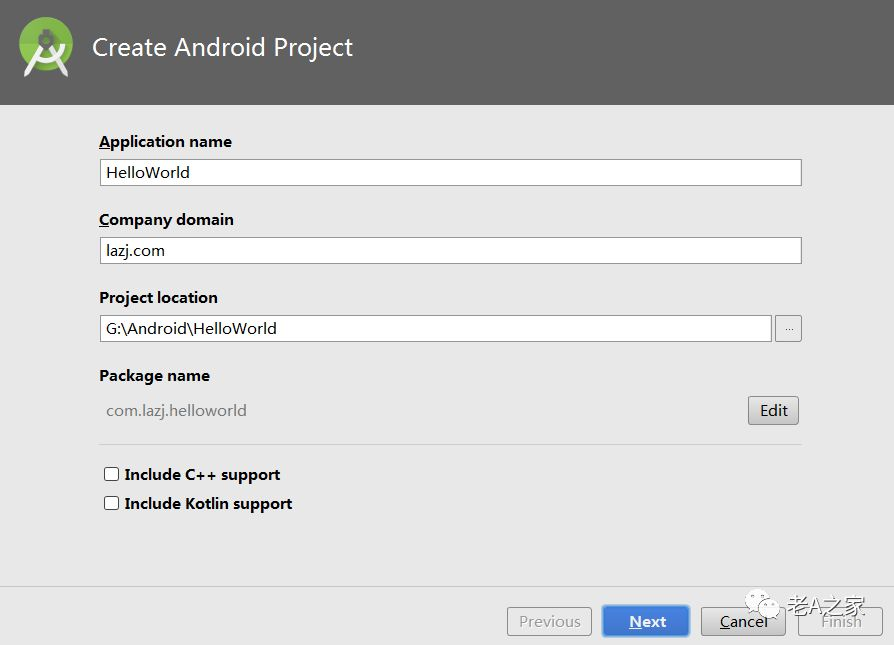This screenshot has height=645, width=894.
Task: Click Edit to change the package name
Action: (772, 410)
